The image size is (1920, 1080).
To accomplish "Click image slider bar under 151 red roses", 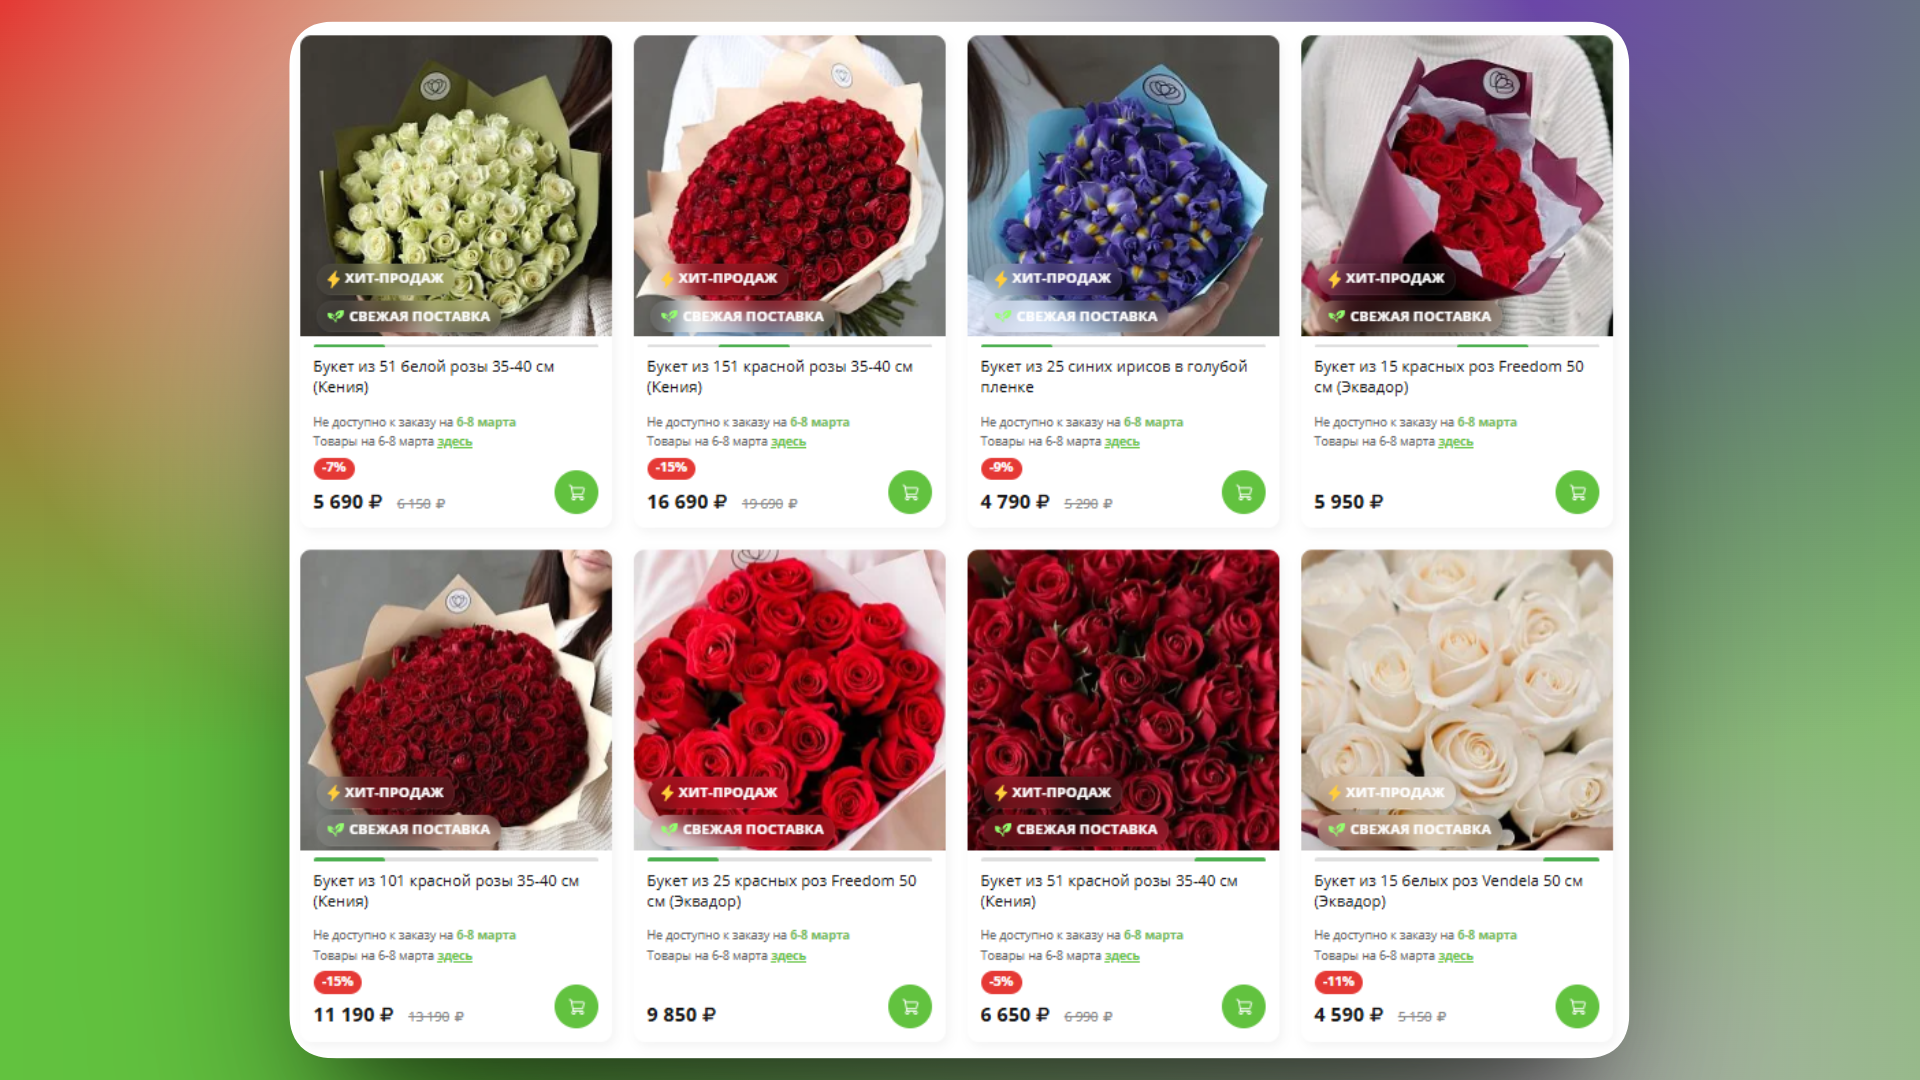I will coord(789,345).
